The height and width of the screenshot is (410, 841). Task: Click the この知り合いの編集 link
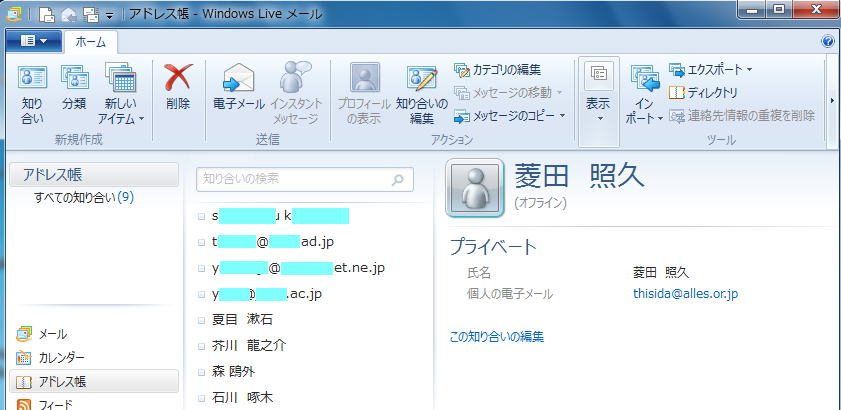[x=497, y=337]
